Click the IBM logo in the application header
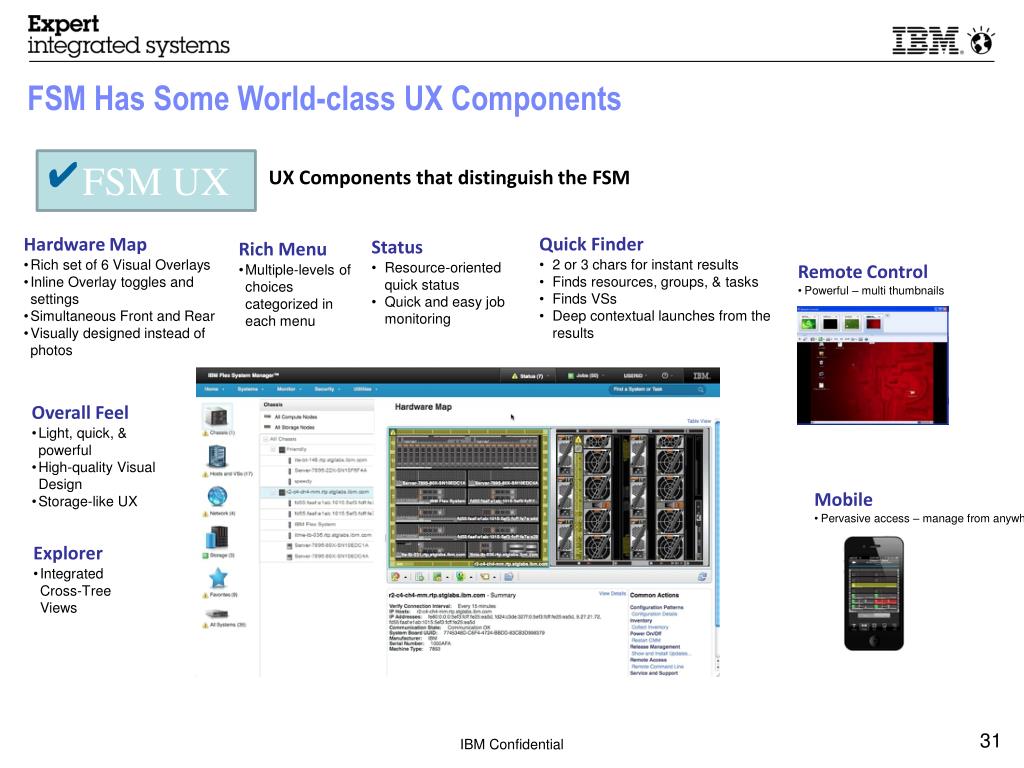Screen dimensions: 1024x768 pyautogui.click(x=701, y=376)
